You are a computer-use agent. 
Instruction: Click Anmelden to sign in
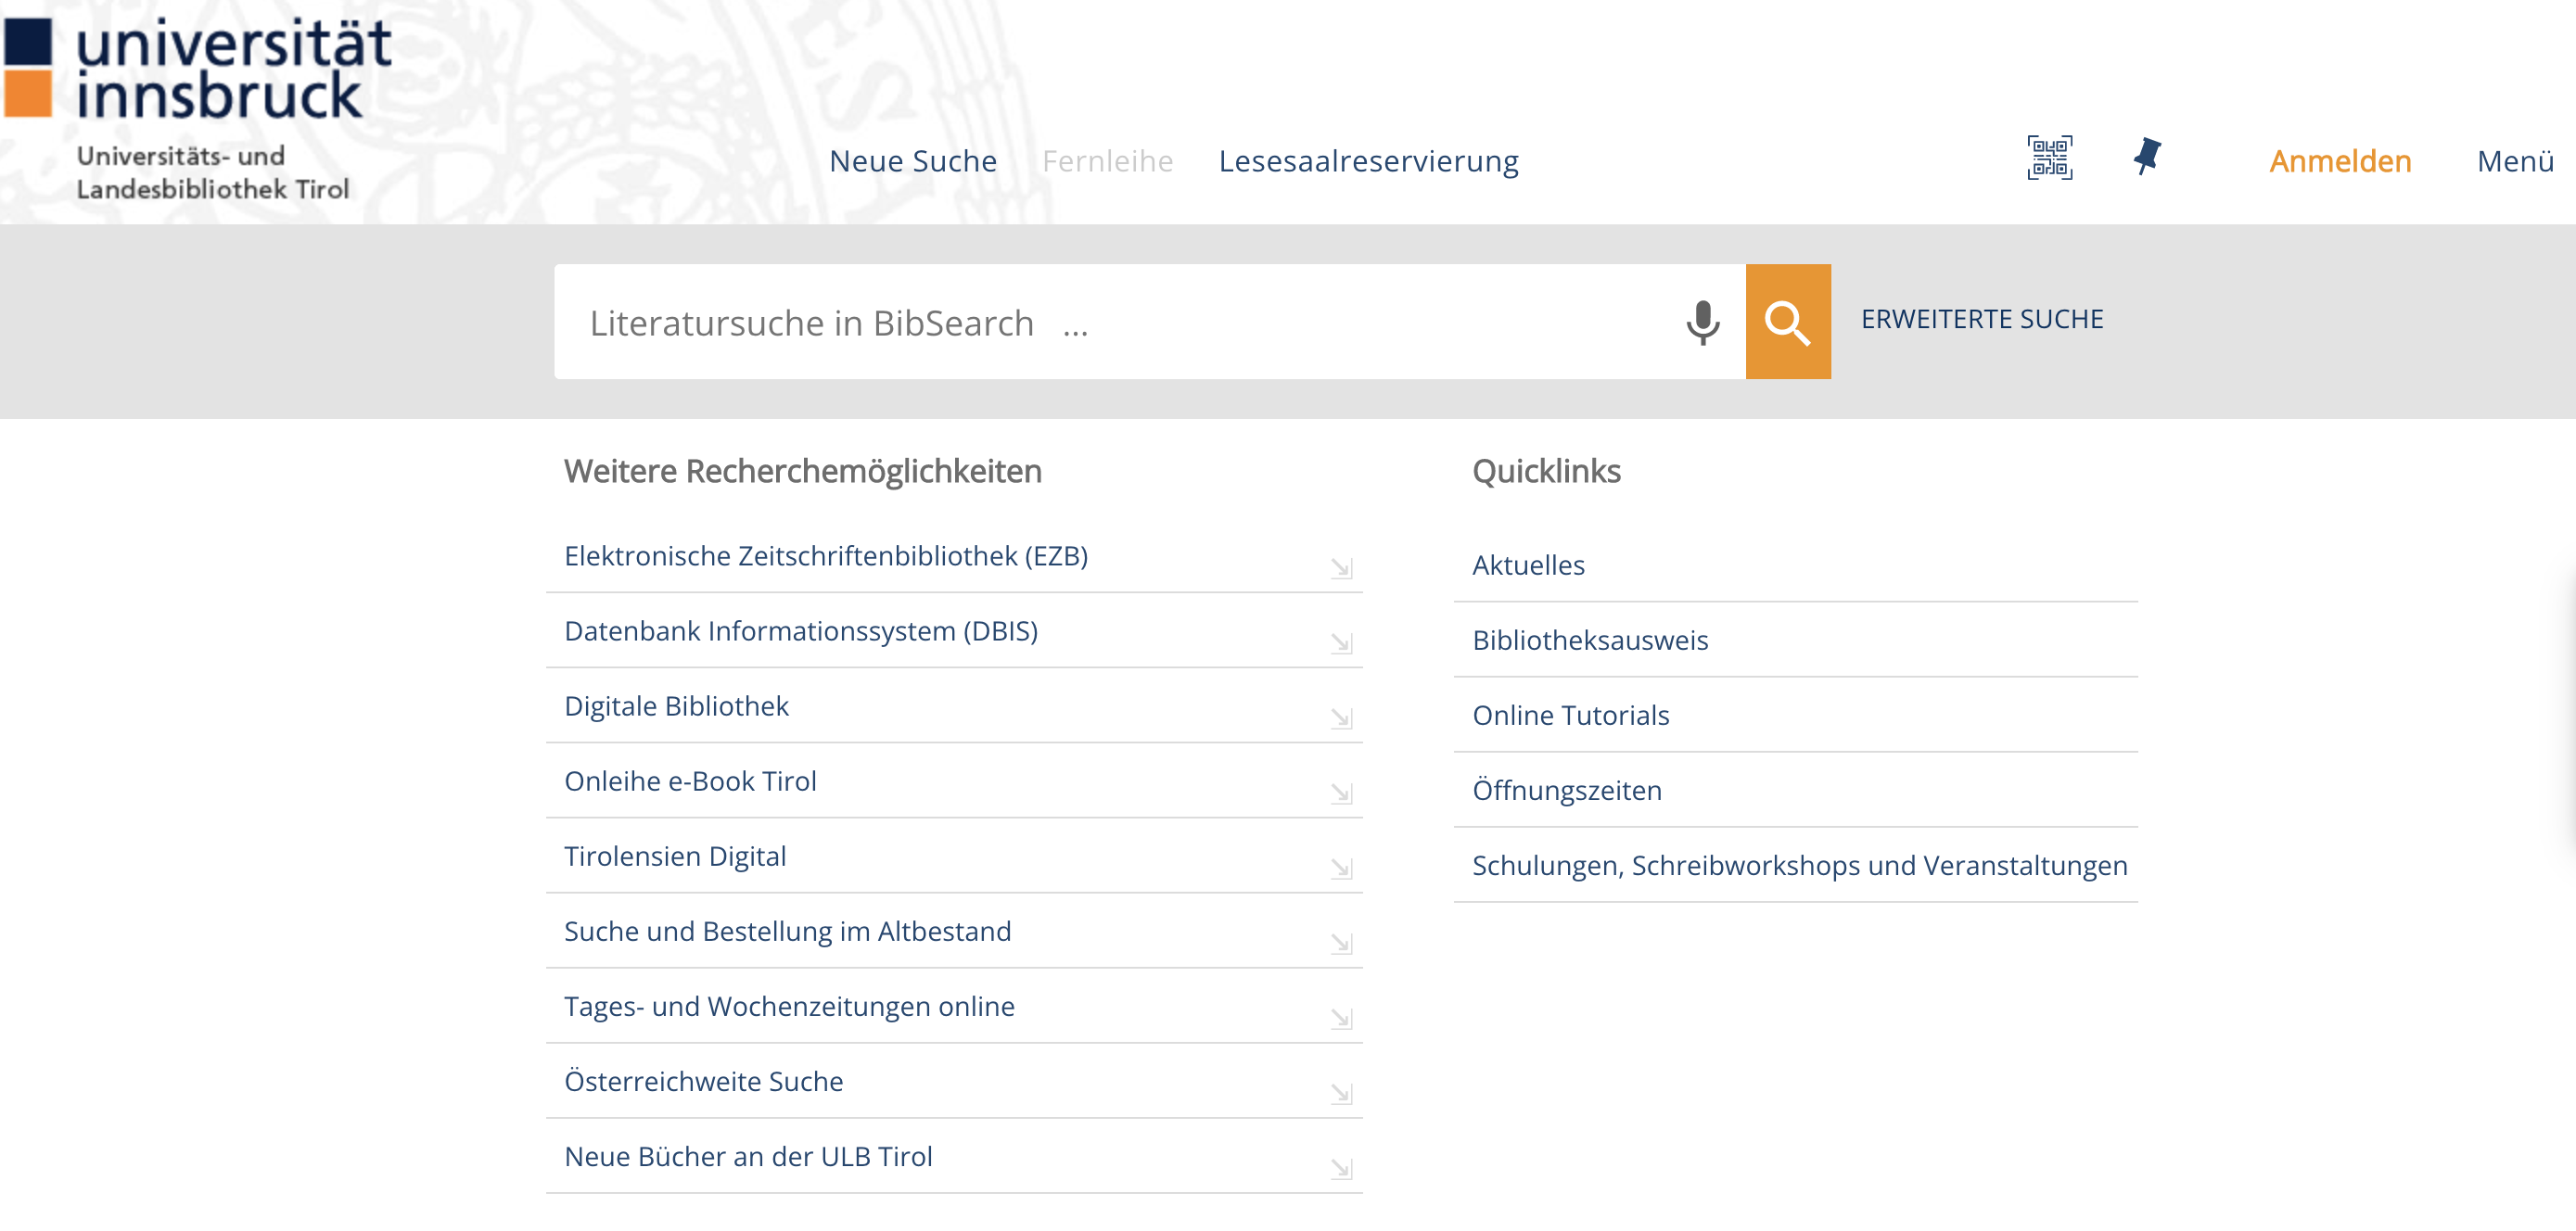2340,161
